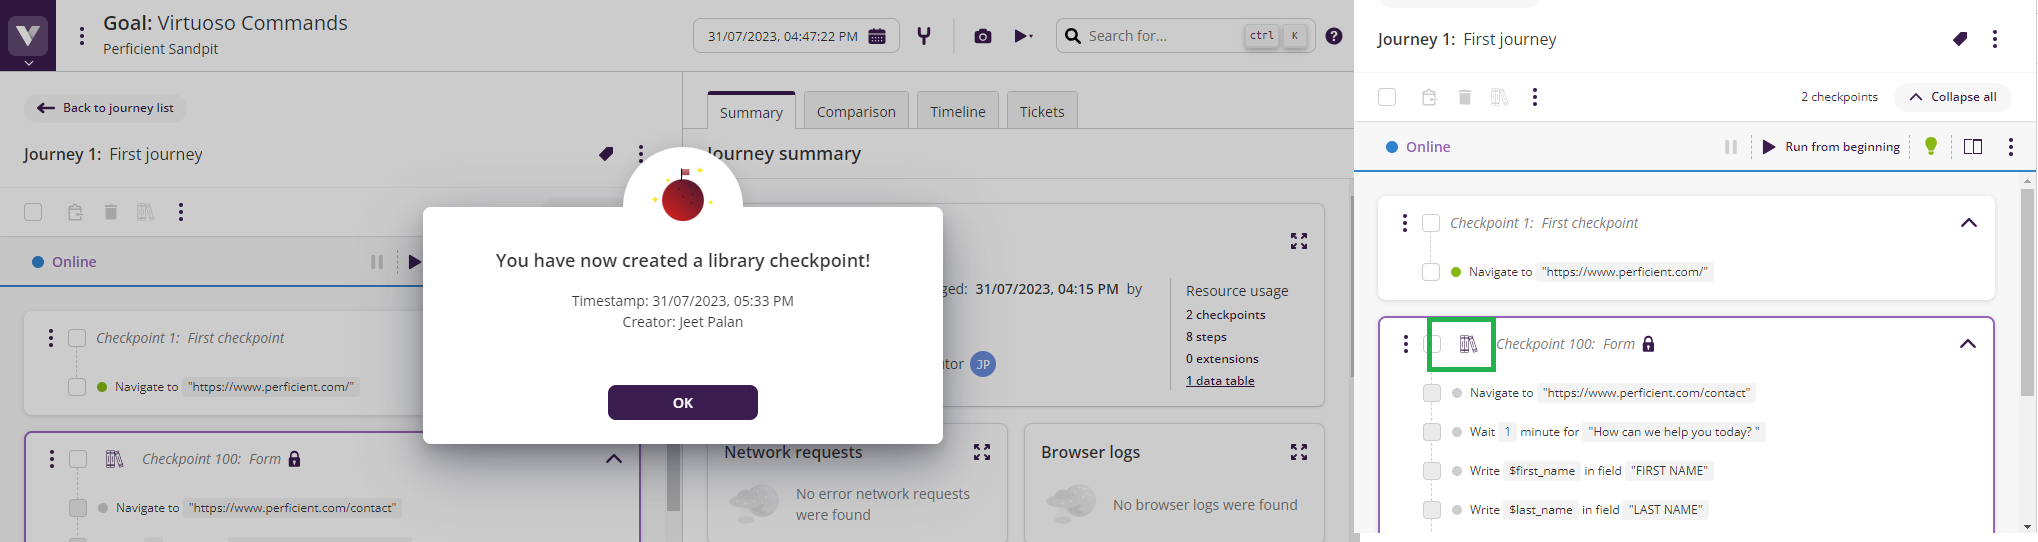
Task: Tick the Navigate to perficient.com/contact checkbox in side panel
Action: point(1432,393)
